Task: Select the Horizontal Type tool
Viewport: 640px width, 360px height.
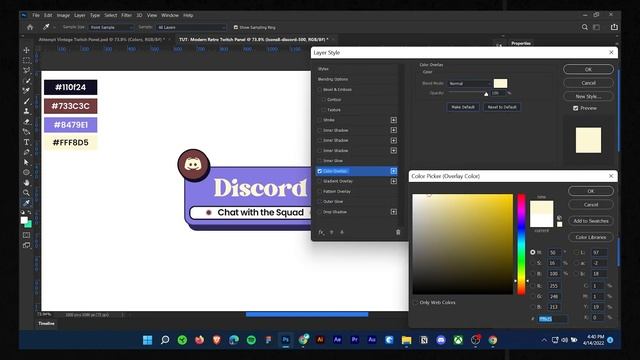Action: 27,142
